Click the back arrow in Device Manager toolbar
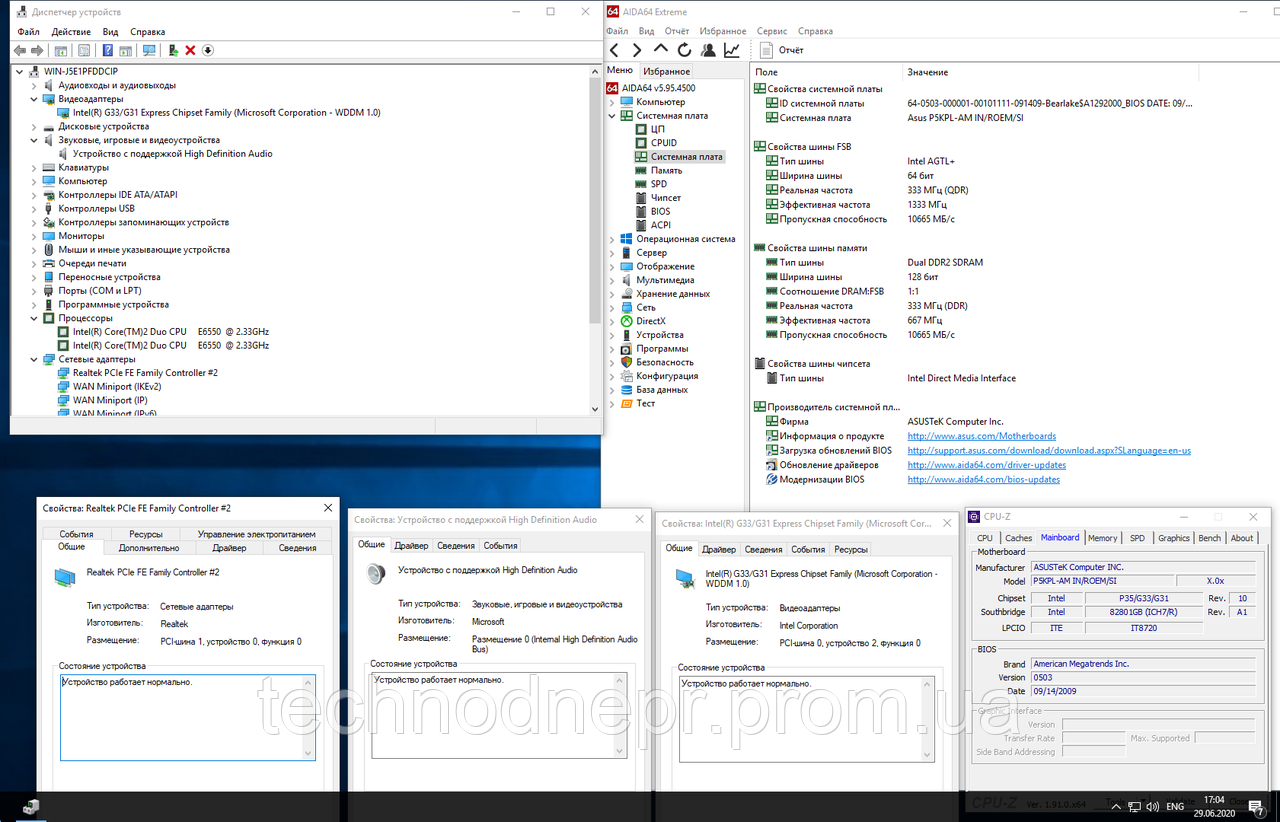The height and width of the screenshot is (822, 1280). 20,50
